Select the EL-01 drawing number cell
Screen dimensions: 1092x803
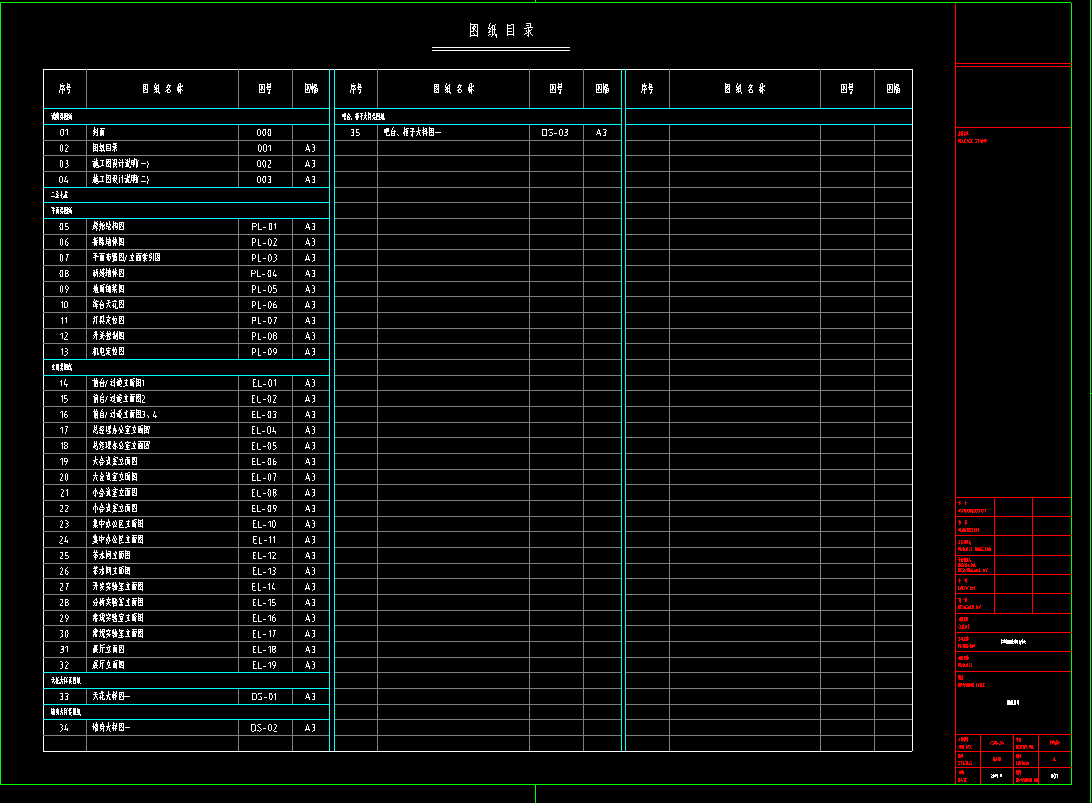(x=264, y=383)
